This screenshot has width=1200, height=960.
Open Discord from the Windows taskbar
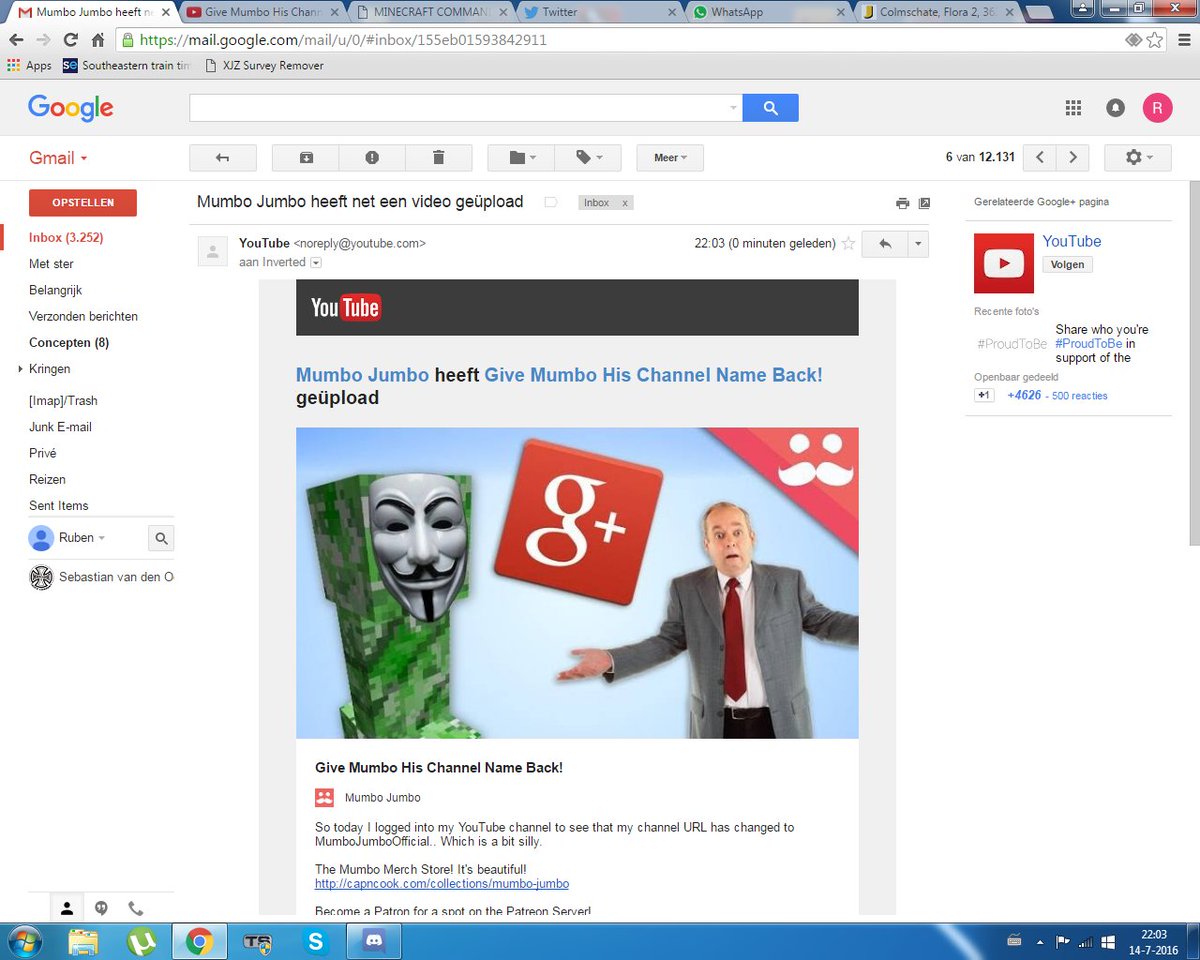coord(375,942)
